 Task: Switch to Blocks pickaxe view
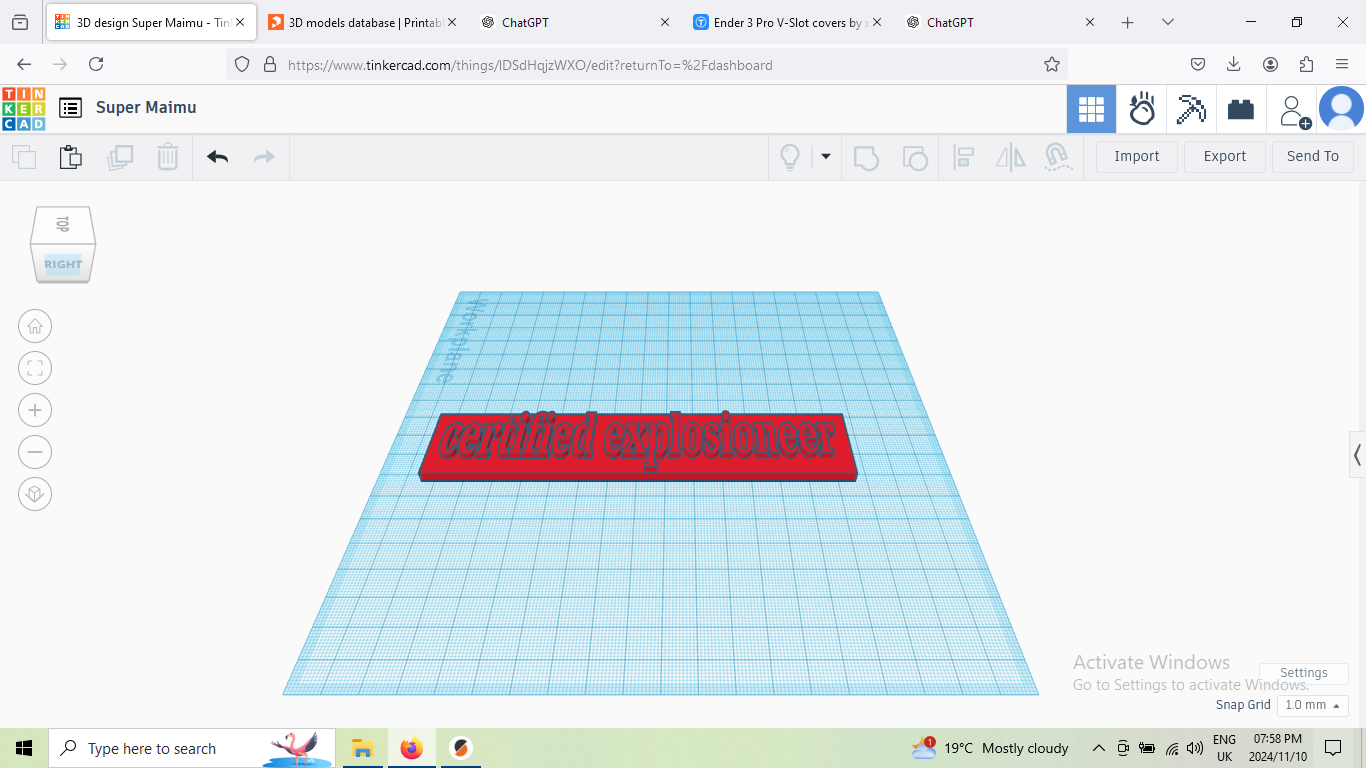[1191, 109]
